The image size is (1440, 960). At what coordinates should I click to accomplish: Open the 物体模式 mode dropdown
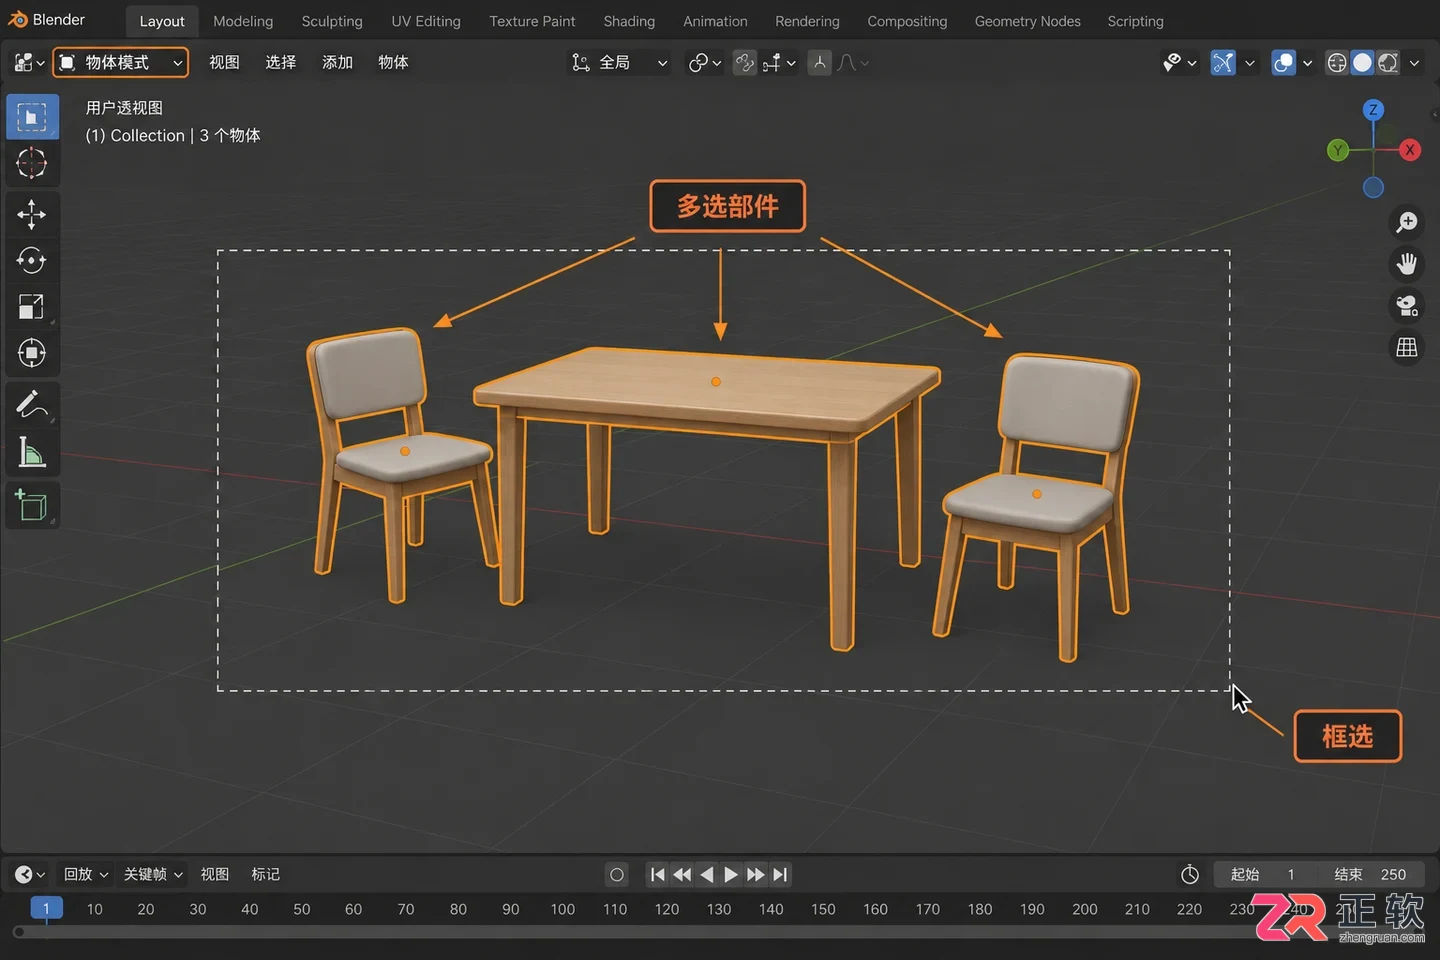[x=120, y=63]
